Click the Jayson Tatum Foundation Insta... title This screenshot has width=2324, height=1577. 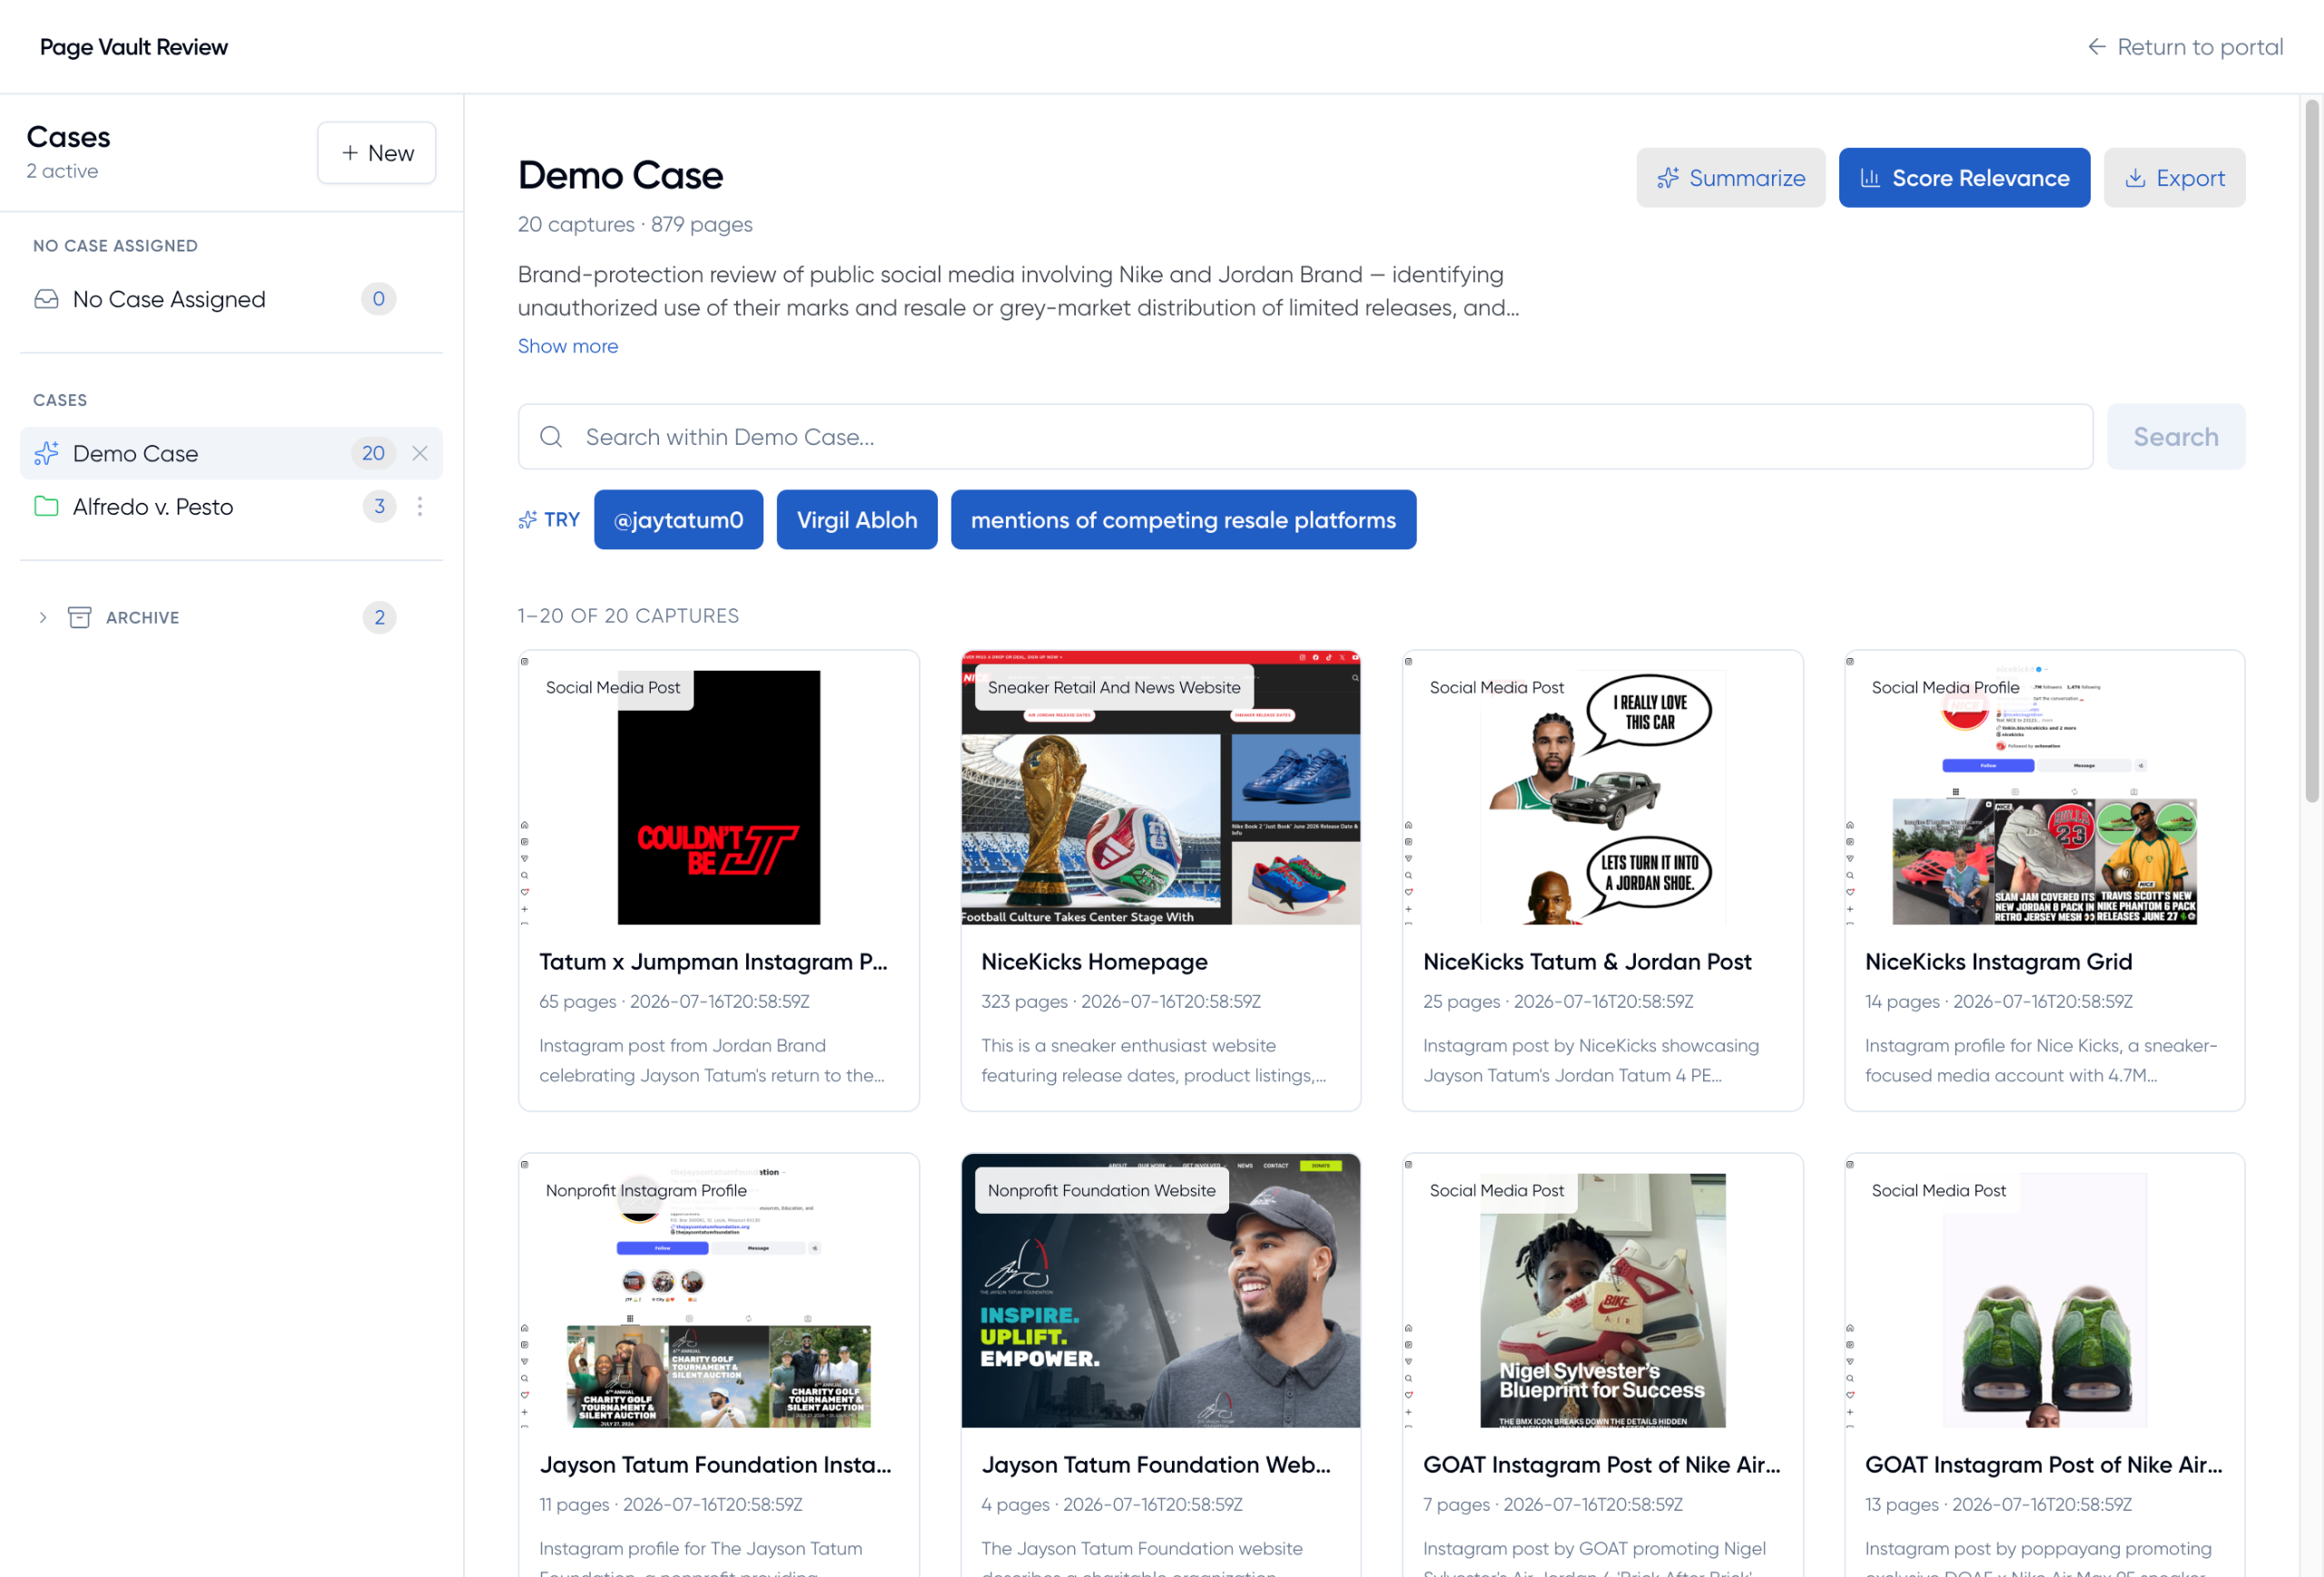coord(716,1465)
